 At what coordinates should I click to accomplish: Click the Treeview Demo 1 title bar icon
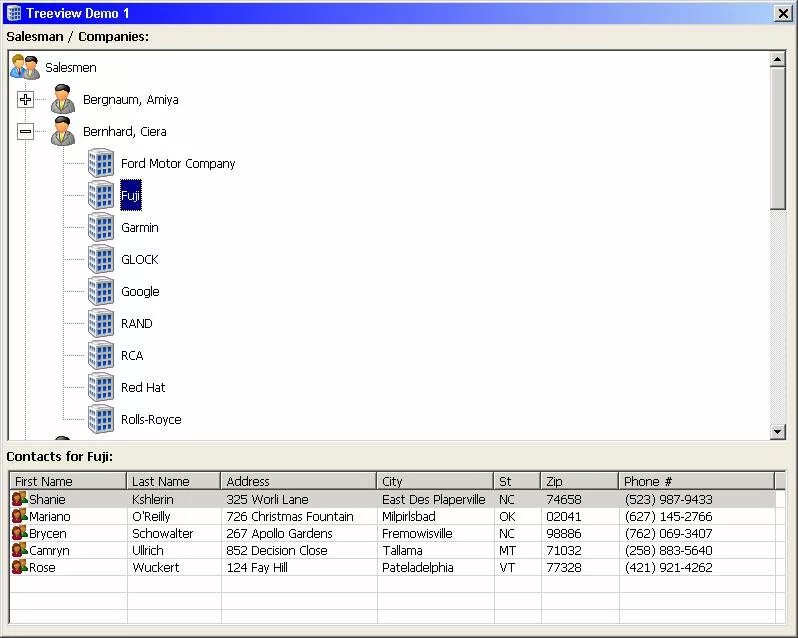[14, 13]
